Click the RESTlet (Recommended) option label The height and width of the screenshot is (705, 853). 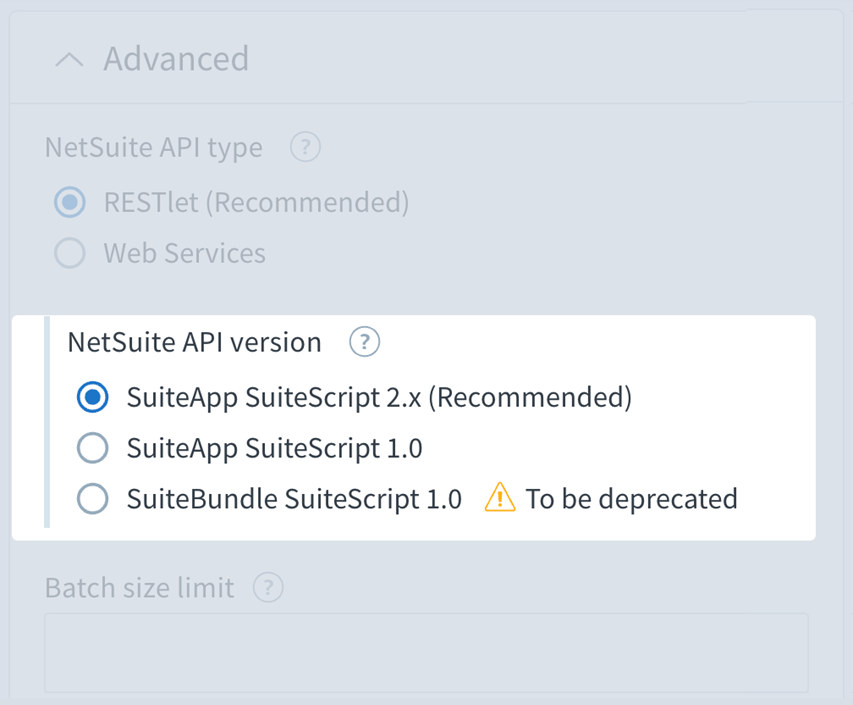click(x=256, y=202)
